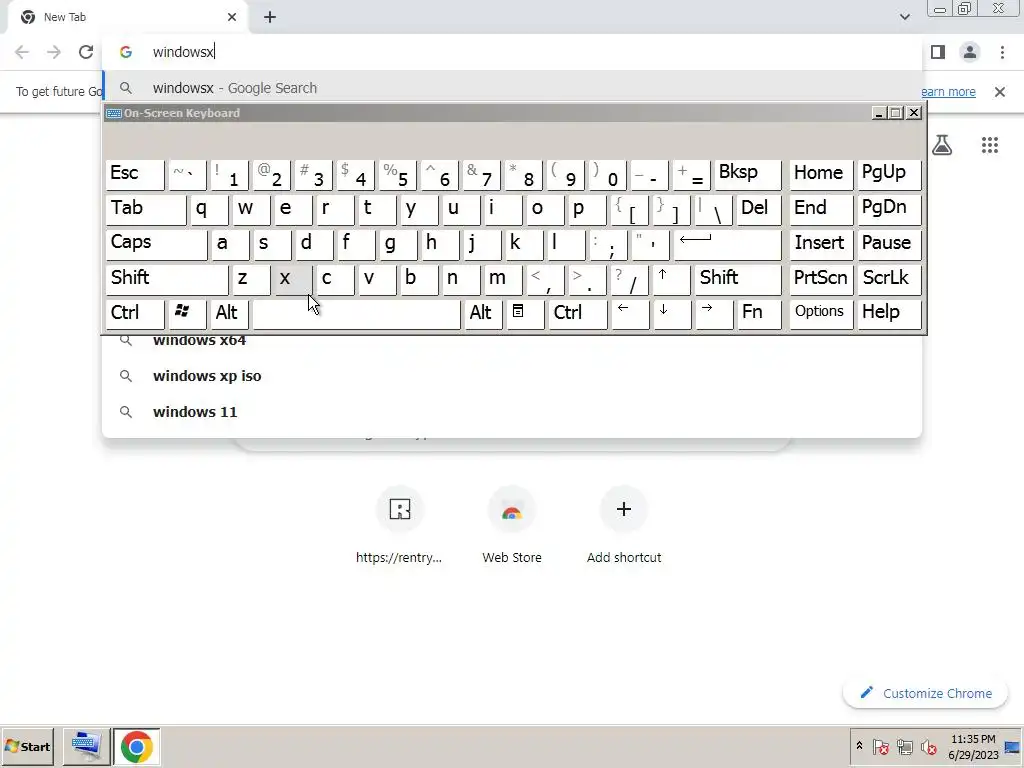Screen dimensions: 1024x768
Task: Click the context menu key on keyboard
Action: [524, 314]
